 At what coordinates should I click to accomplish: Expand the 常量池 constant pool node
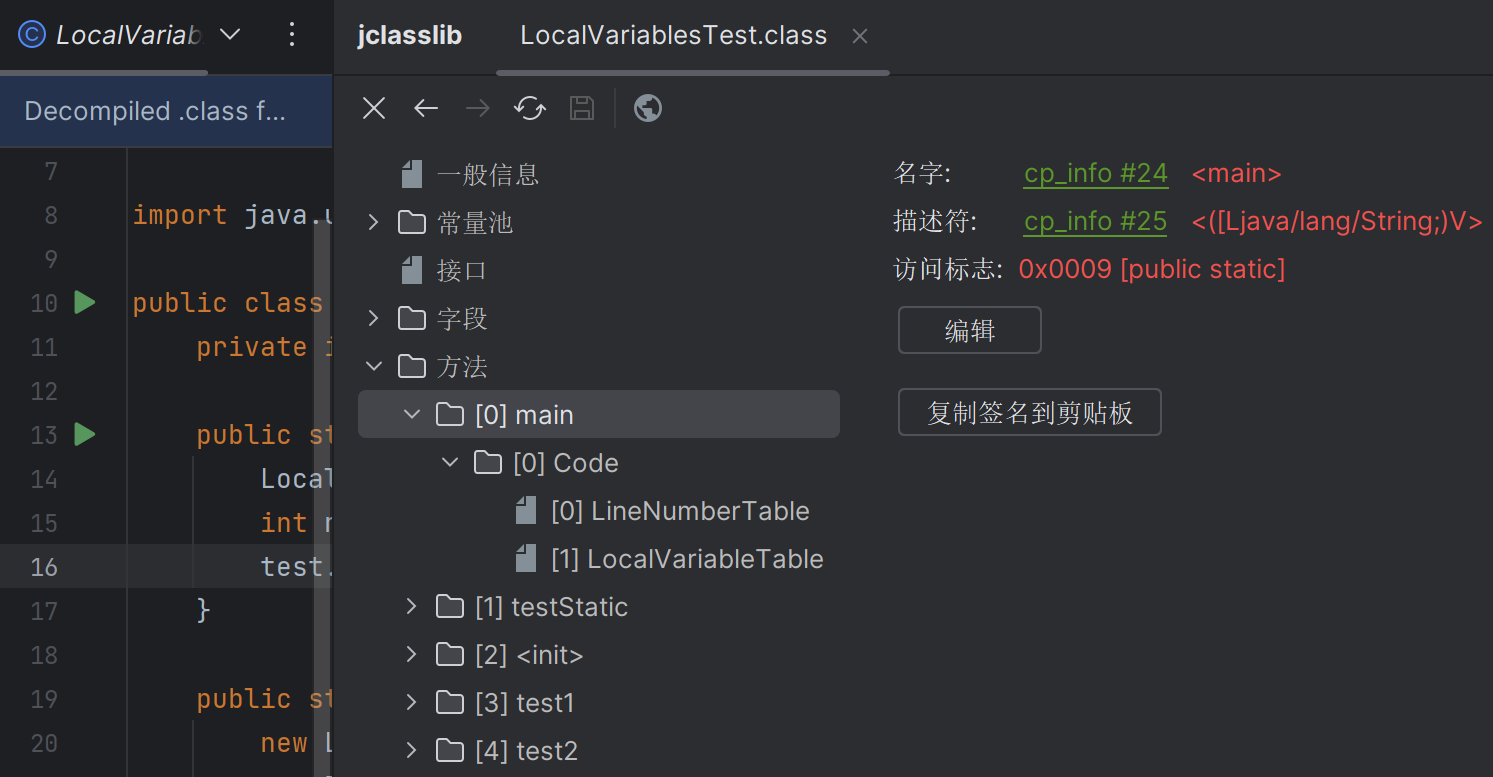(x=374, y=222)
